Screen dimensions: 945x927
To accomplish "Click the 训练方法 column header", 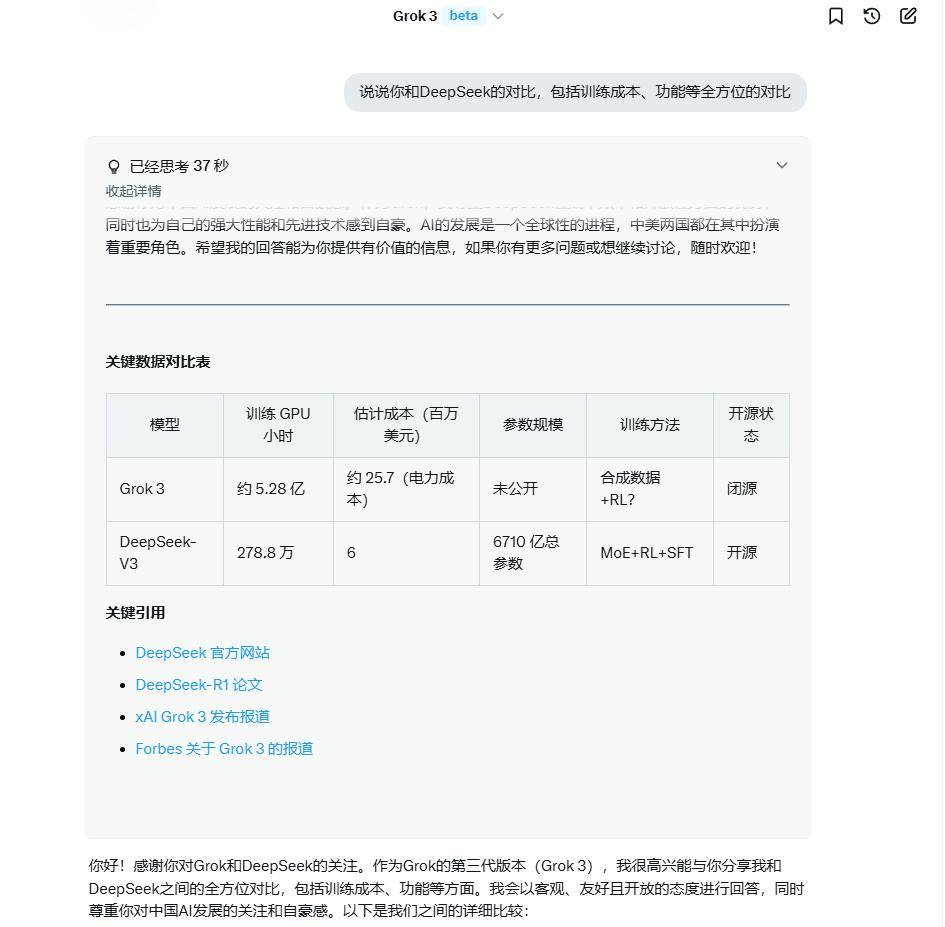I will click(x=650, y=425).
